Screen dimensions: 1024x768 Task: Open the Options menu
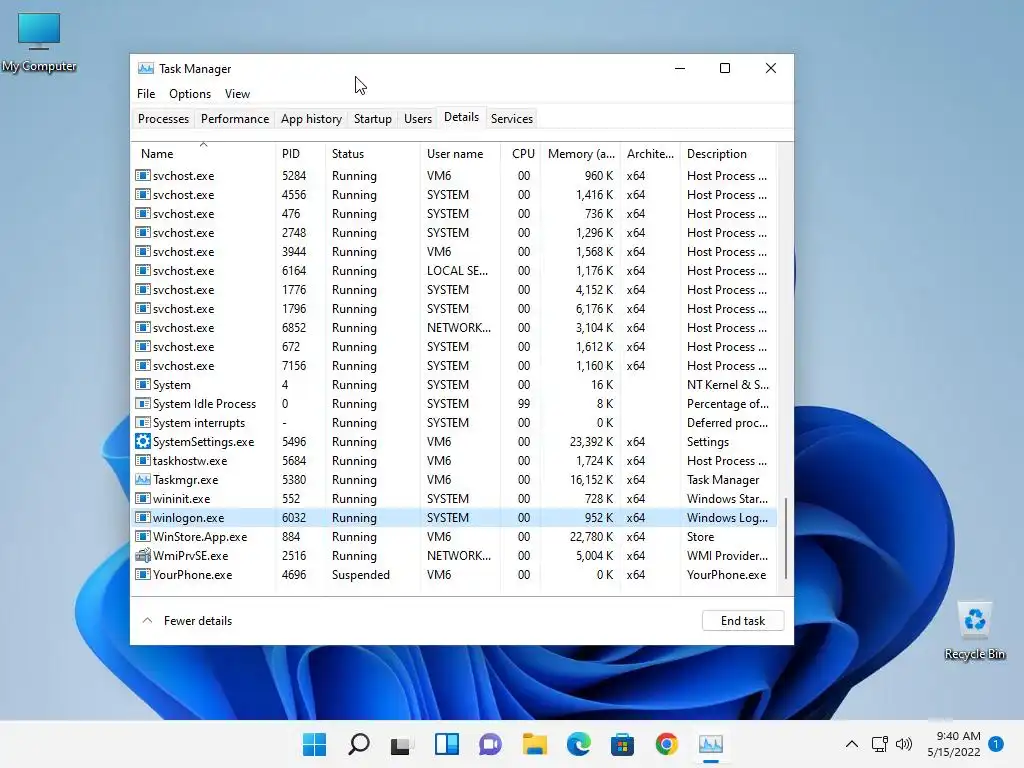[x=190, y=93]
